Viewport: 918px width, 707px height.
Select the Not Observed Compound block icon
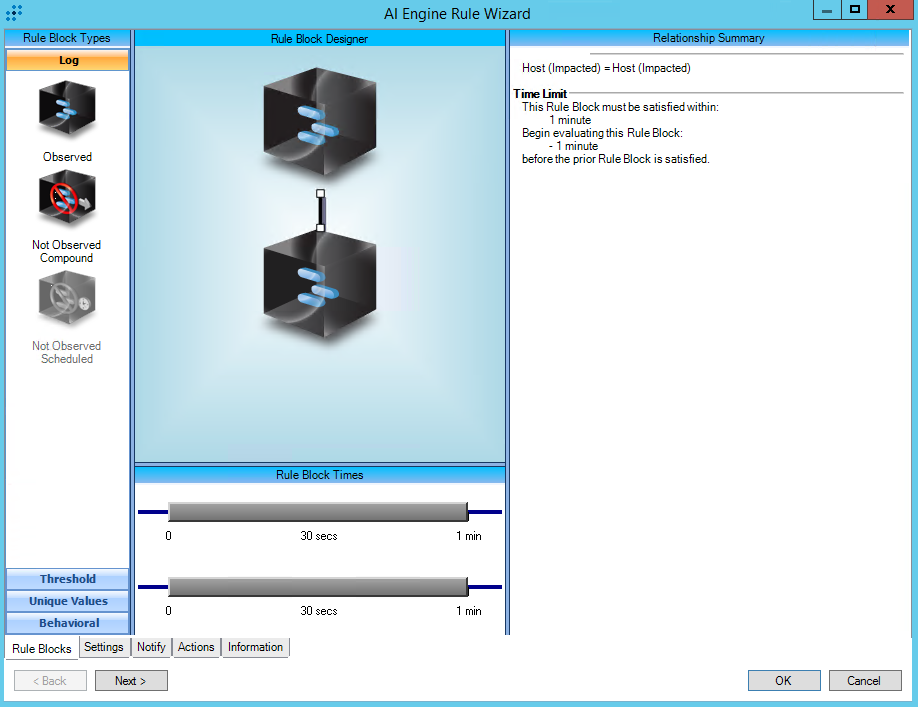(x=67, y=200)
